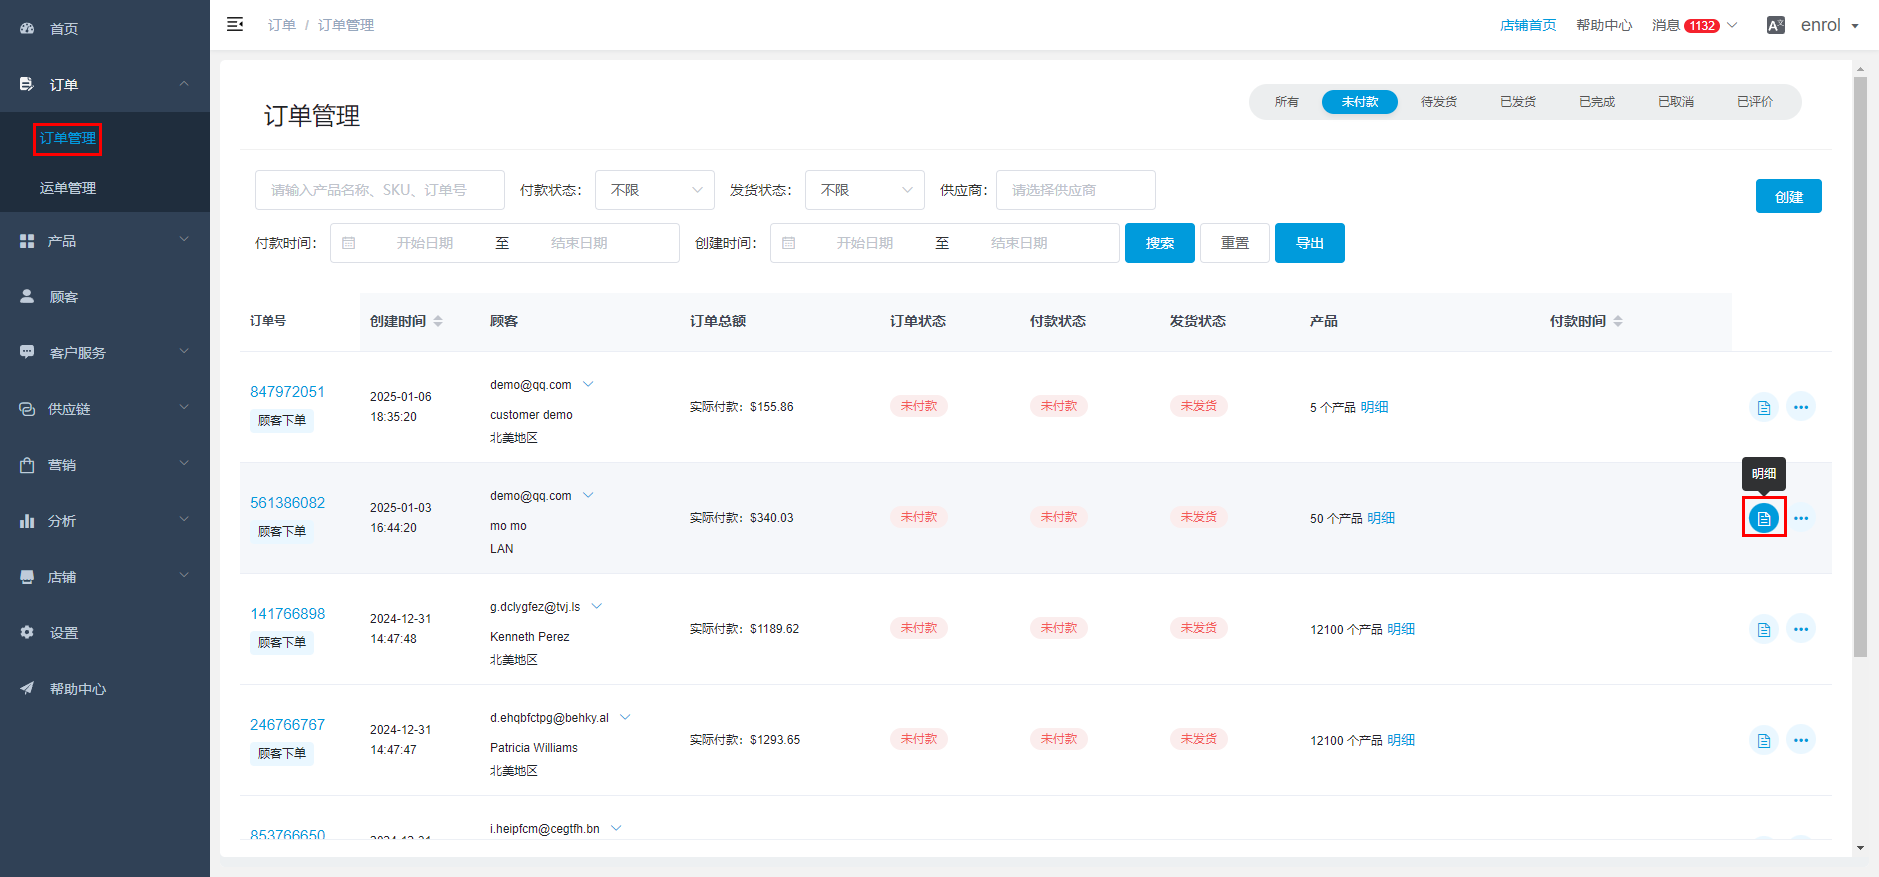The image size is (1879, 877).
Task: Open order number 847972051 link
Action: click(287, 392)
